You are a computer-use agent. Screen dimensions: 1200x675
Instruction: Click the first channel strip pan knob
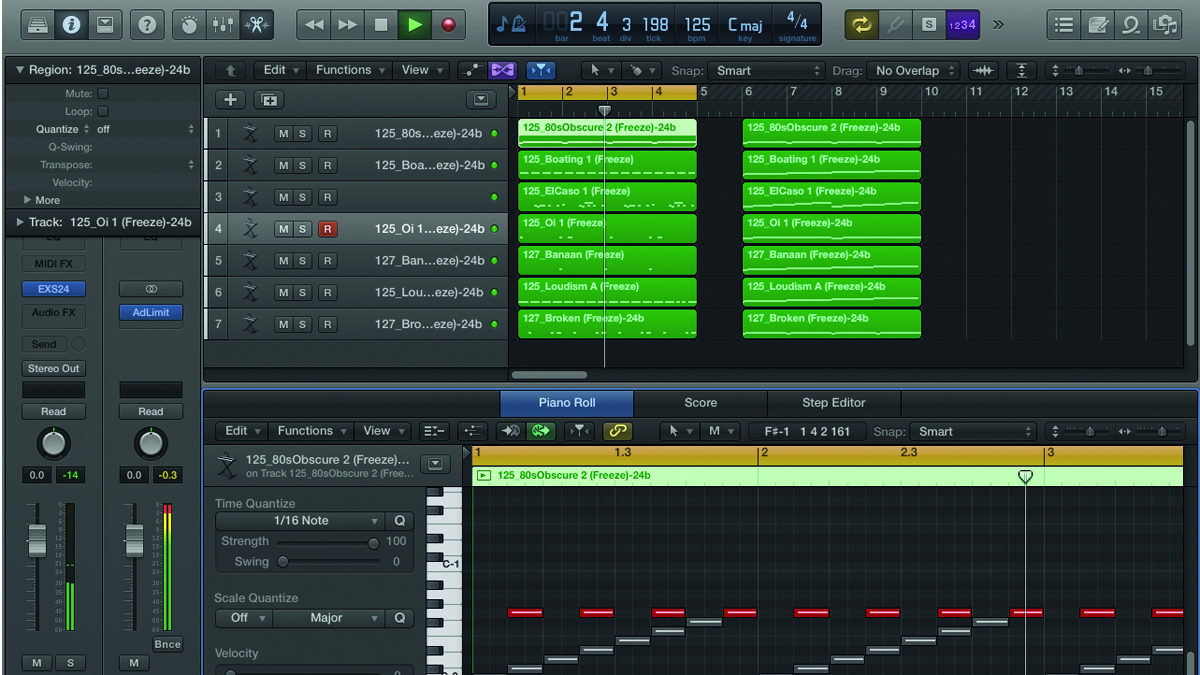pyautogui.click(x=54, y=443)
